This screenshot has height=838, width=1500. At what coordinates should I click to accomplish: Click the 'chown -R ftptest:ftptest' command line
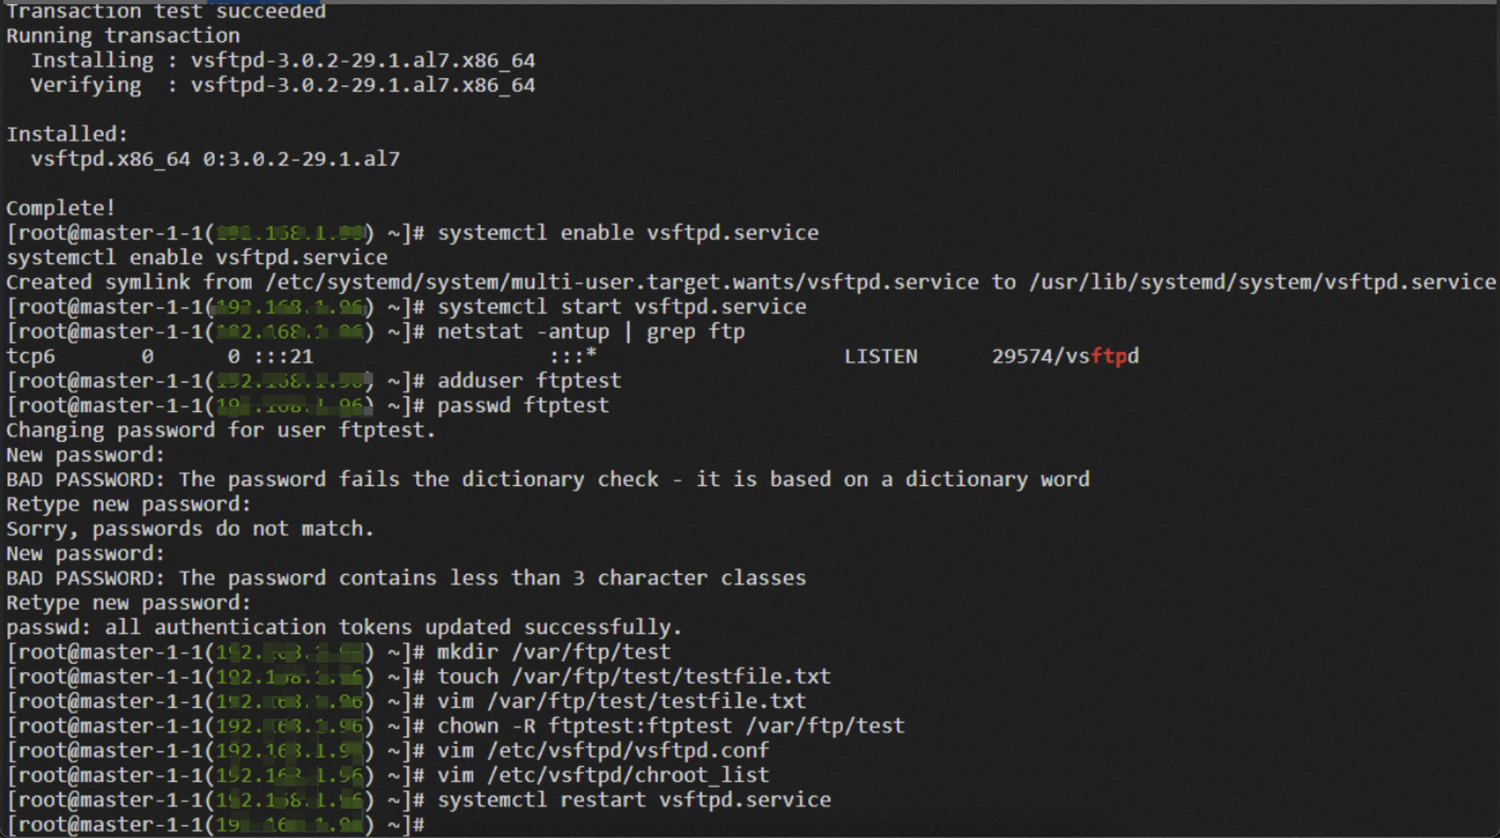click(x=670, y=726)
